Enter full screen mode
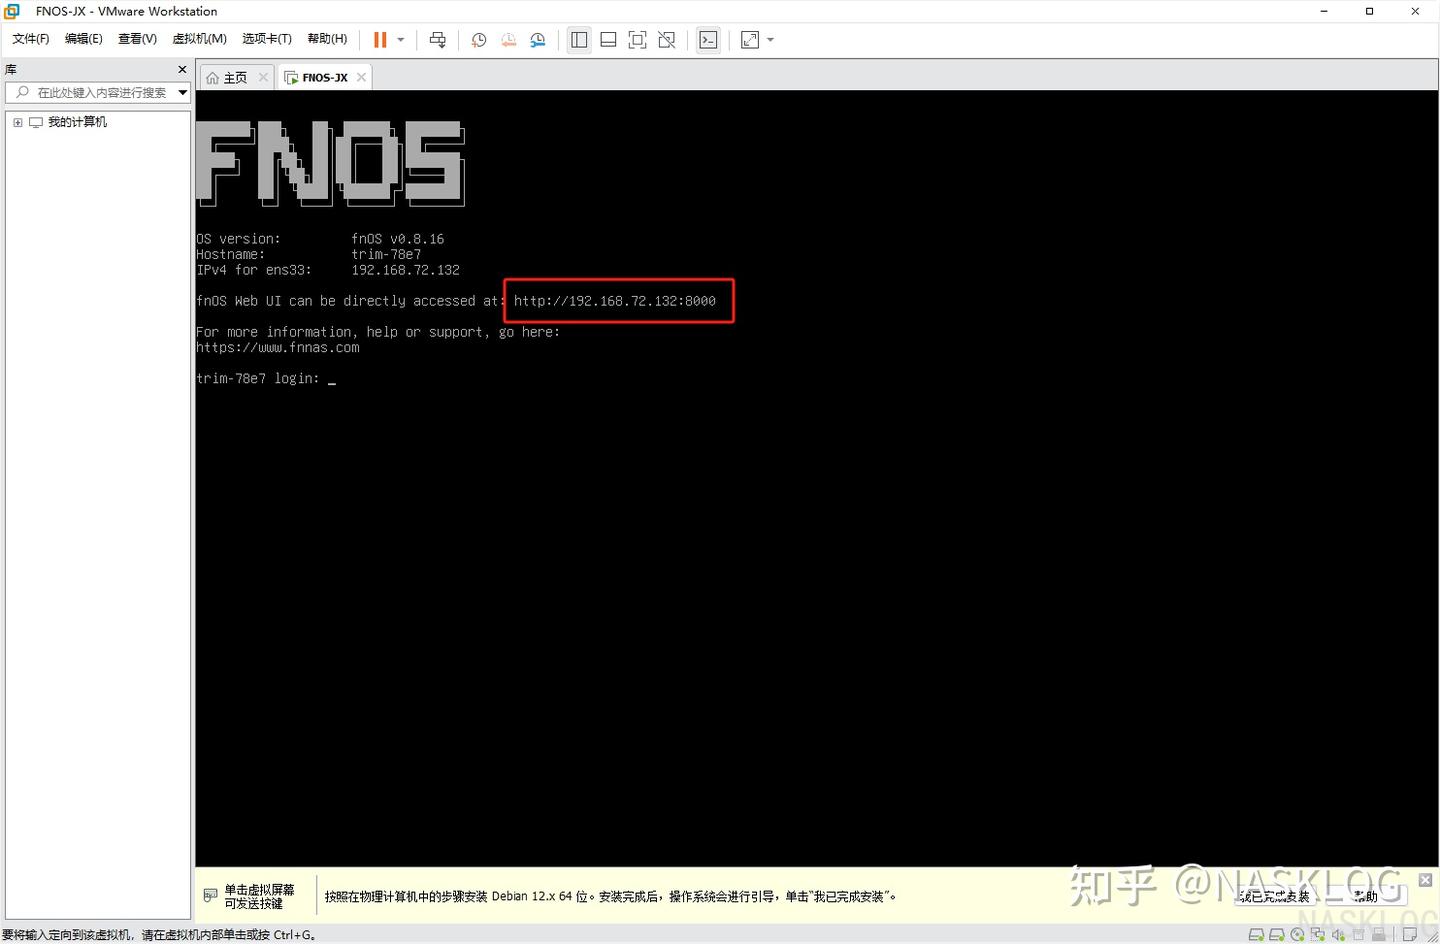The image size is (1440, 944). [637, 39]
